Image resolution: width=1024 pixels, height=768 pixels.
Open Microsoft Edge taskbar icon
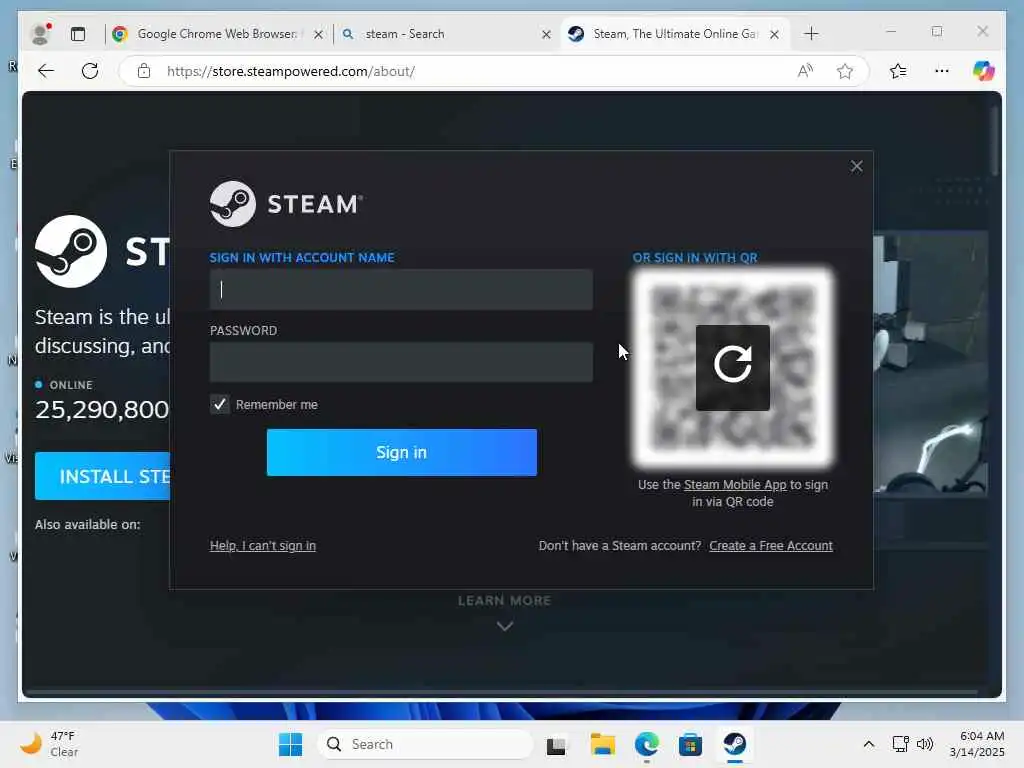pos(647,744)
